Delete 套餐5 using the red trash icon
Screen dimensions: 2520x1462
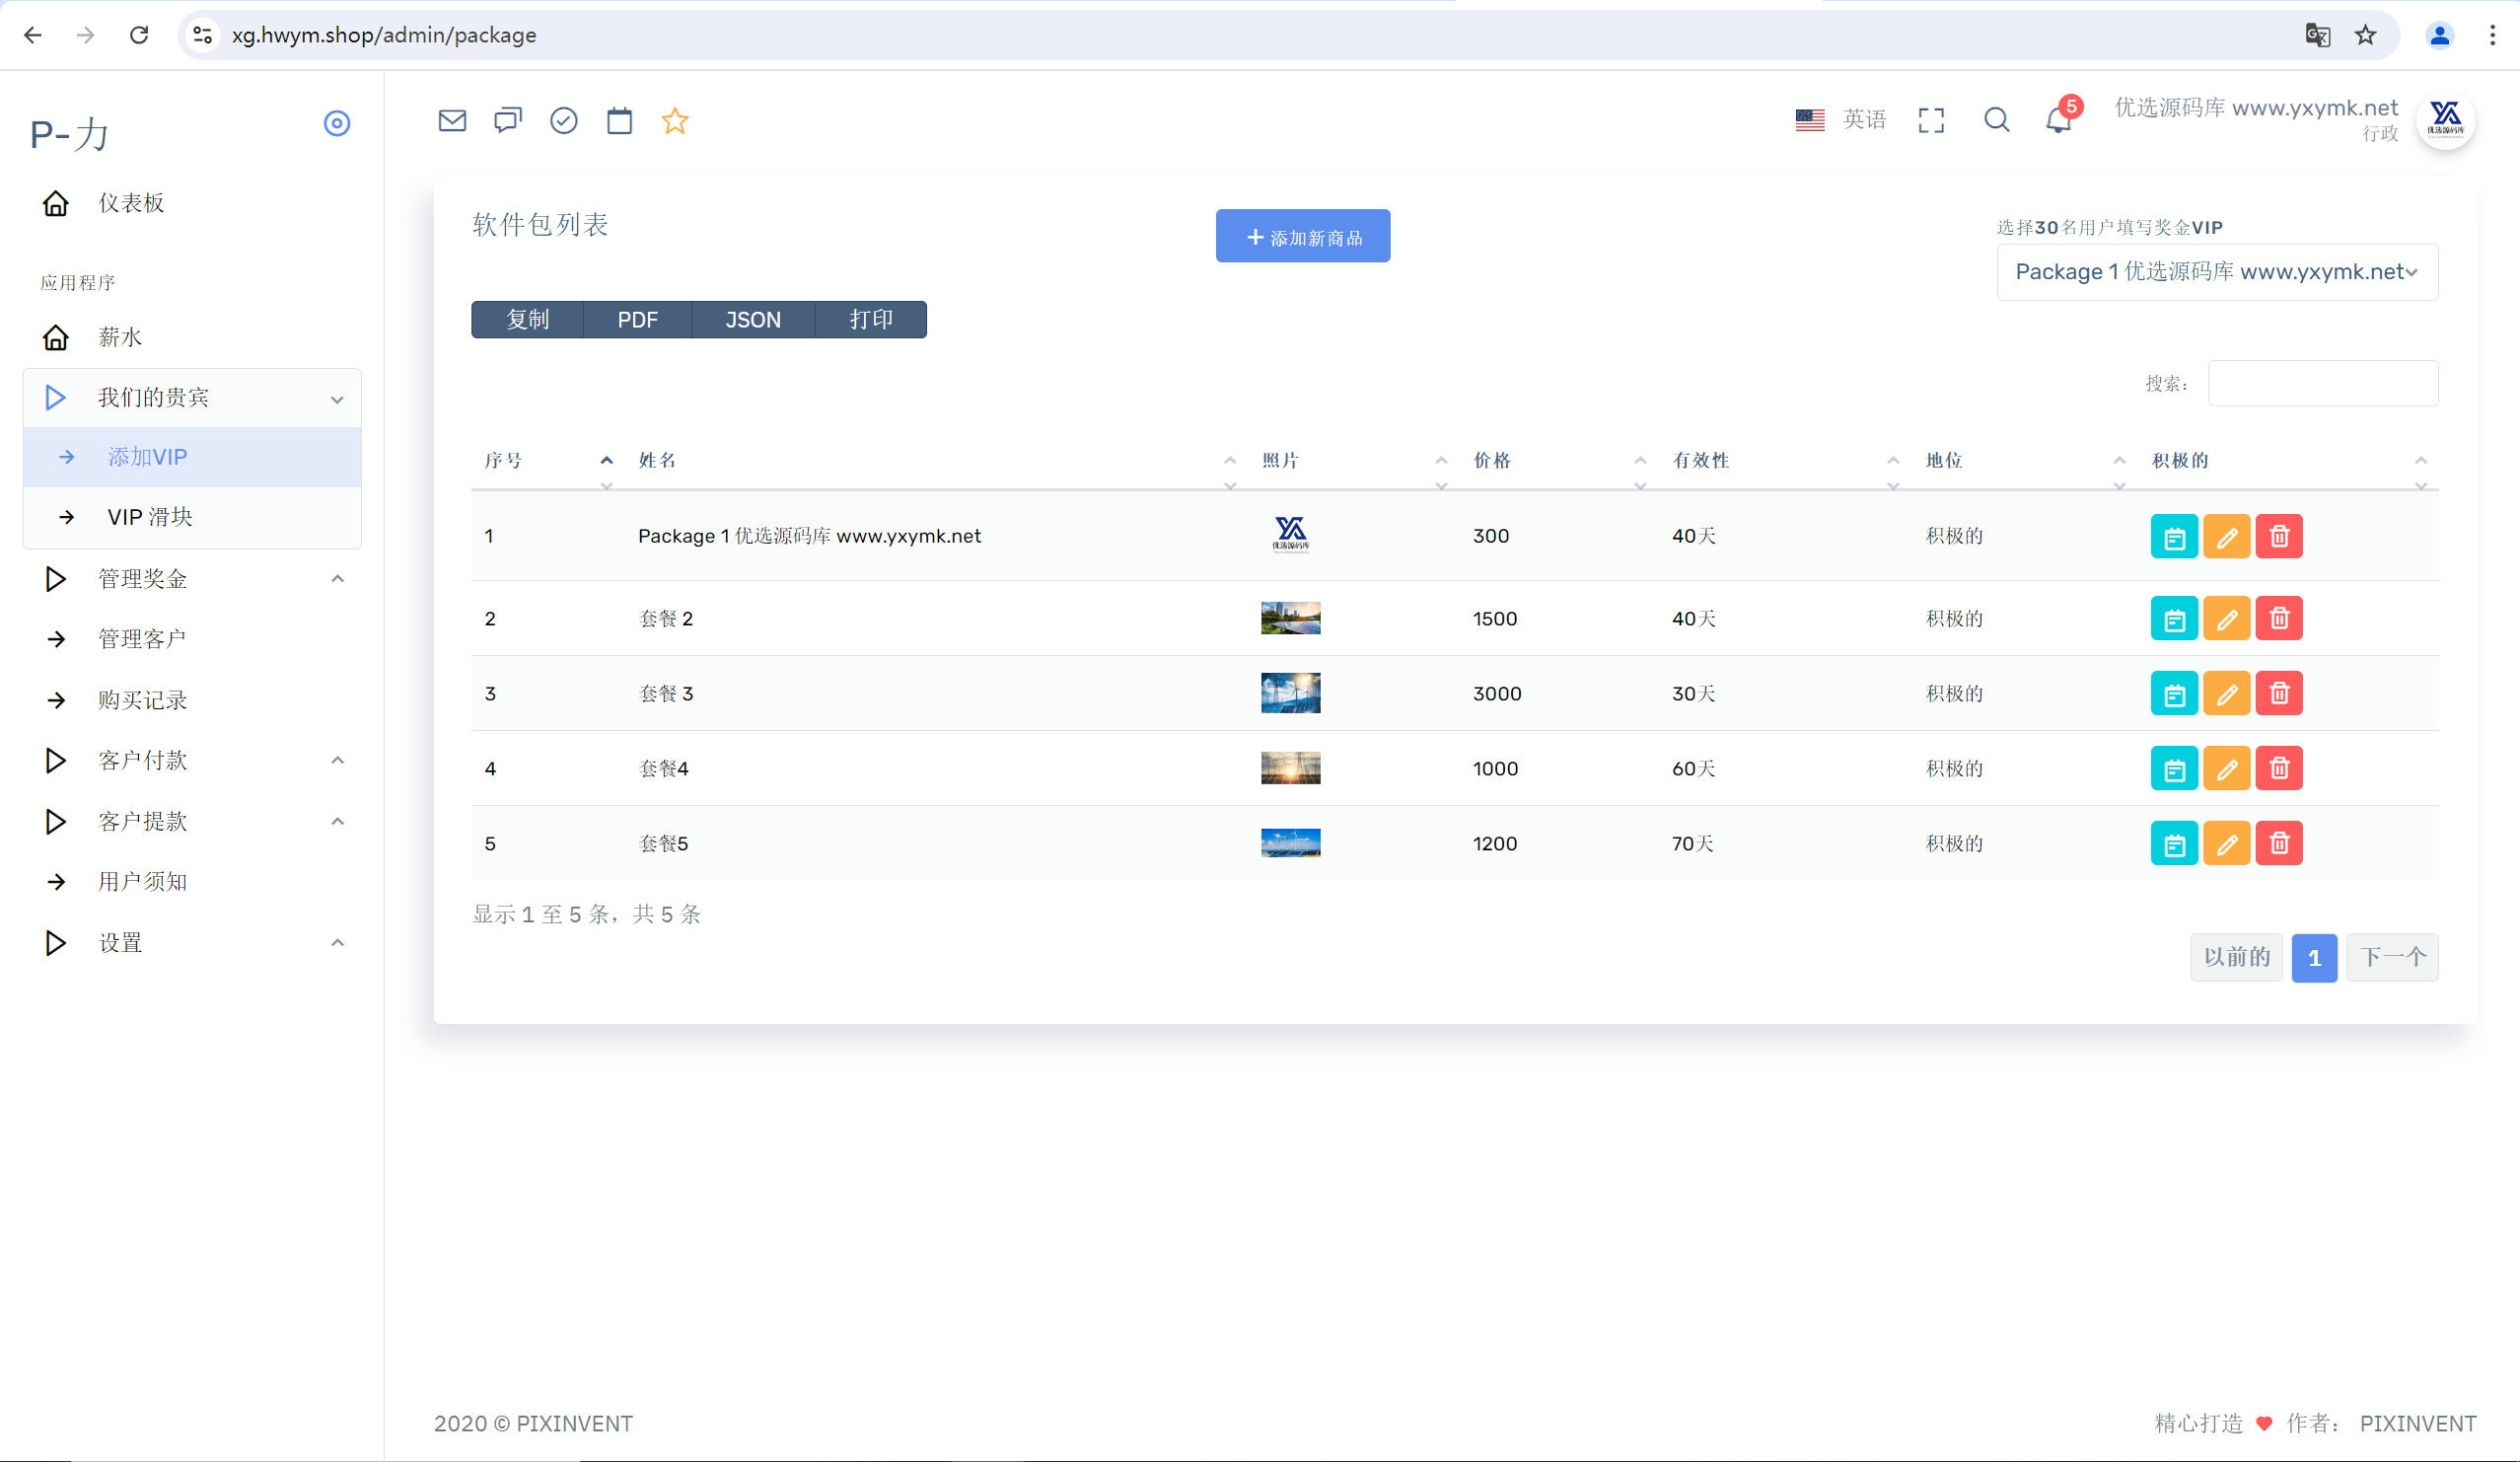point(2279,844)
